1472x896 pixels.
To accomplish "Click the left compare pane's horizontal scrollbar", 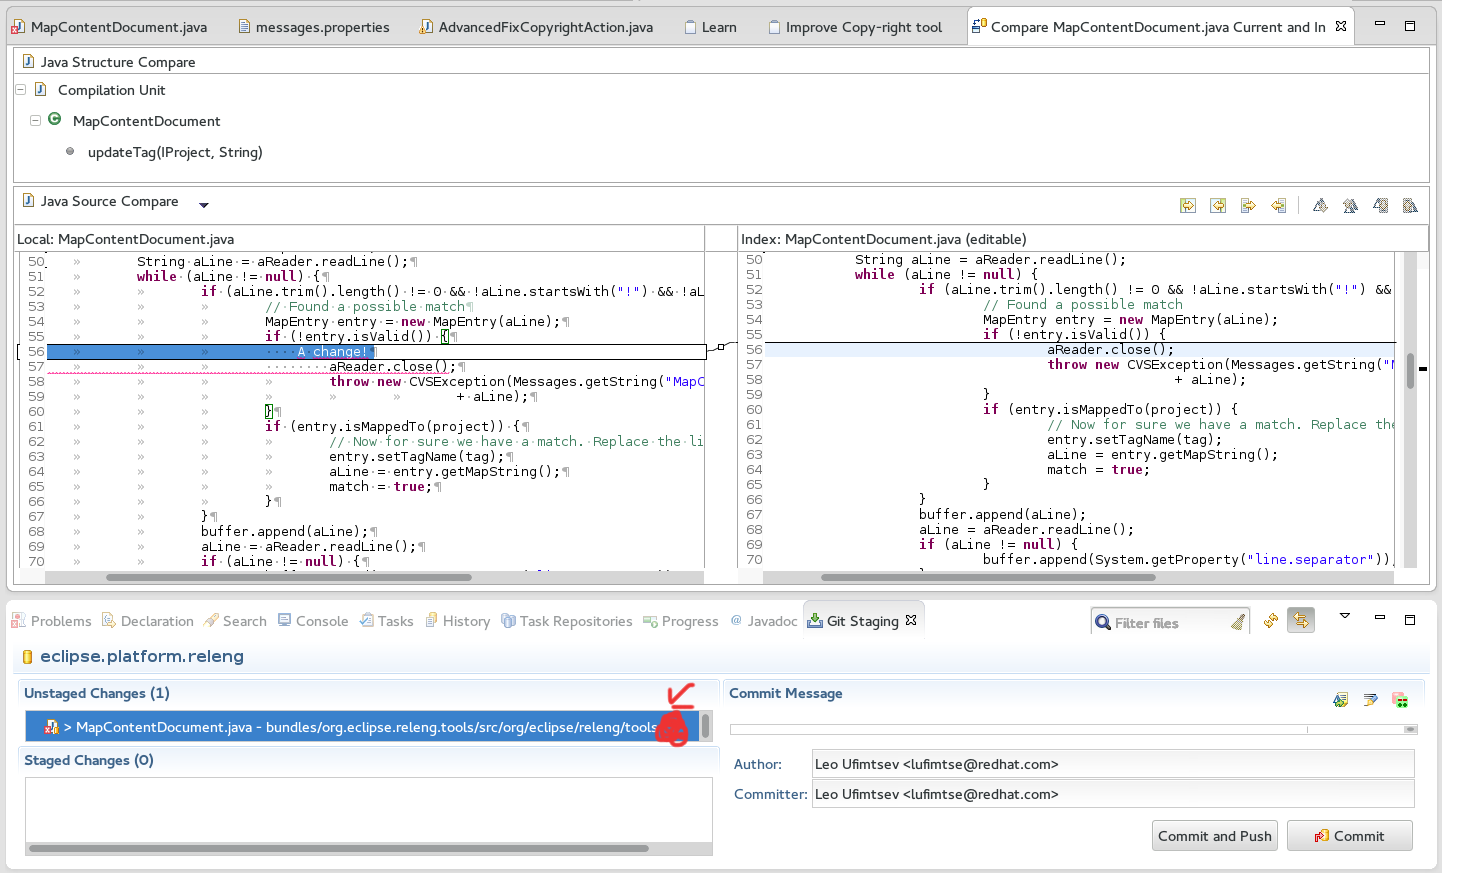I will [x=289, y=577].
